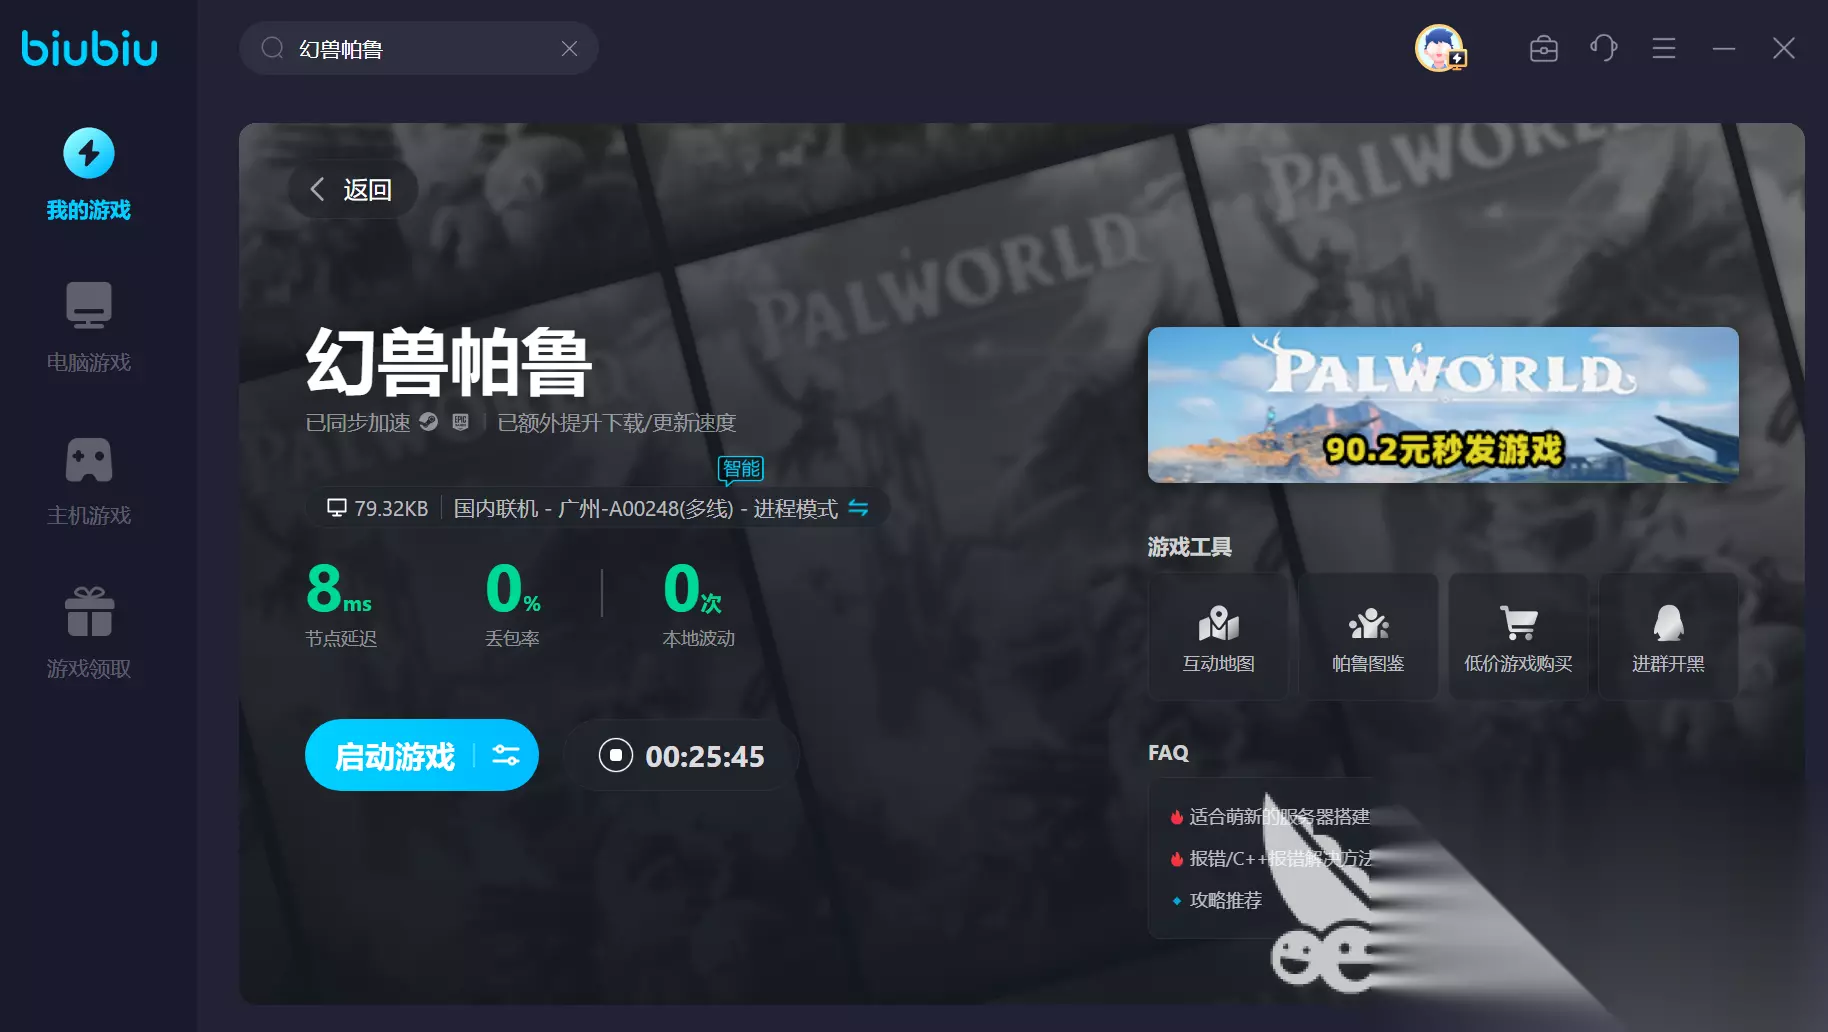This screenshot has height=1032, width=1828.
Task: Open the Palworld 90.2元 promo banner
Action: pos(1443,405)
